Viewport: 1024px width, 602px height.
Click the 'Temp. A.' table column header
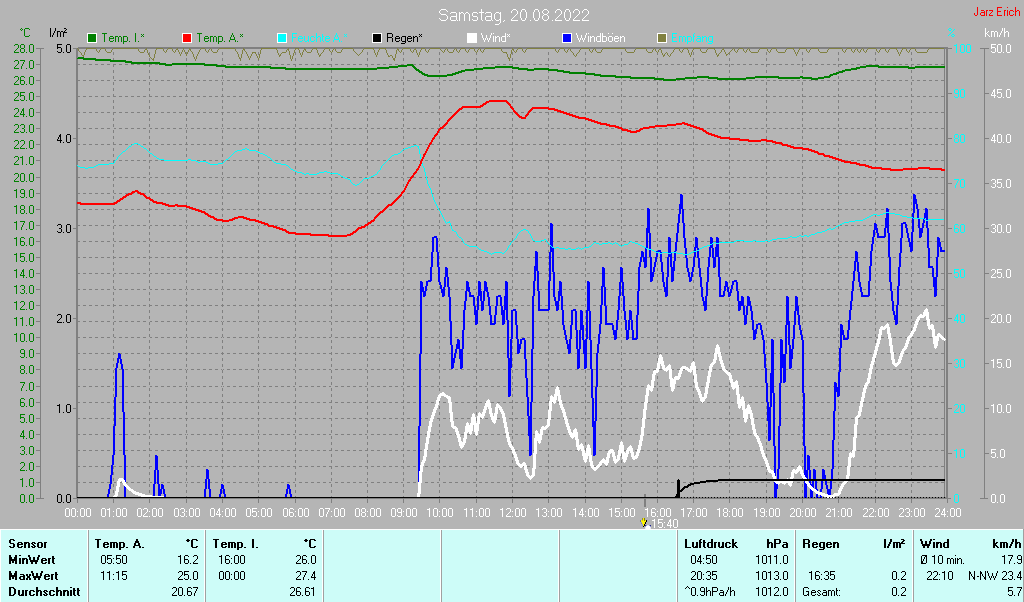pos(120,544)
